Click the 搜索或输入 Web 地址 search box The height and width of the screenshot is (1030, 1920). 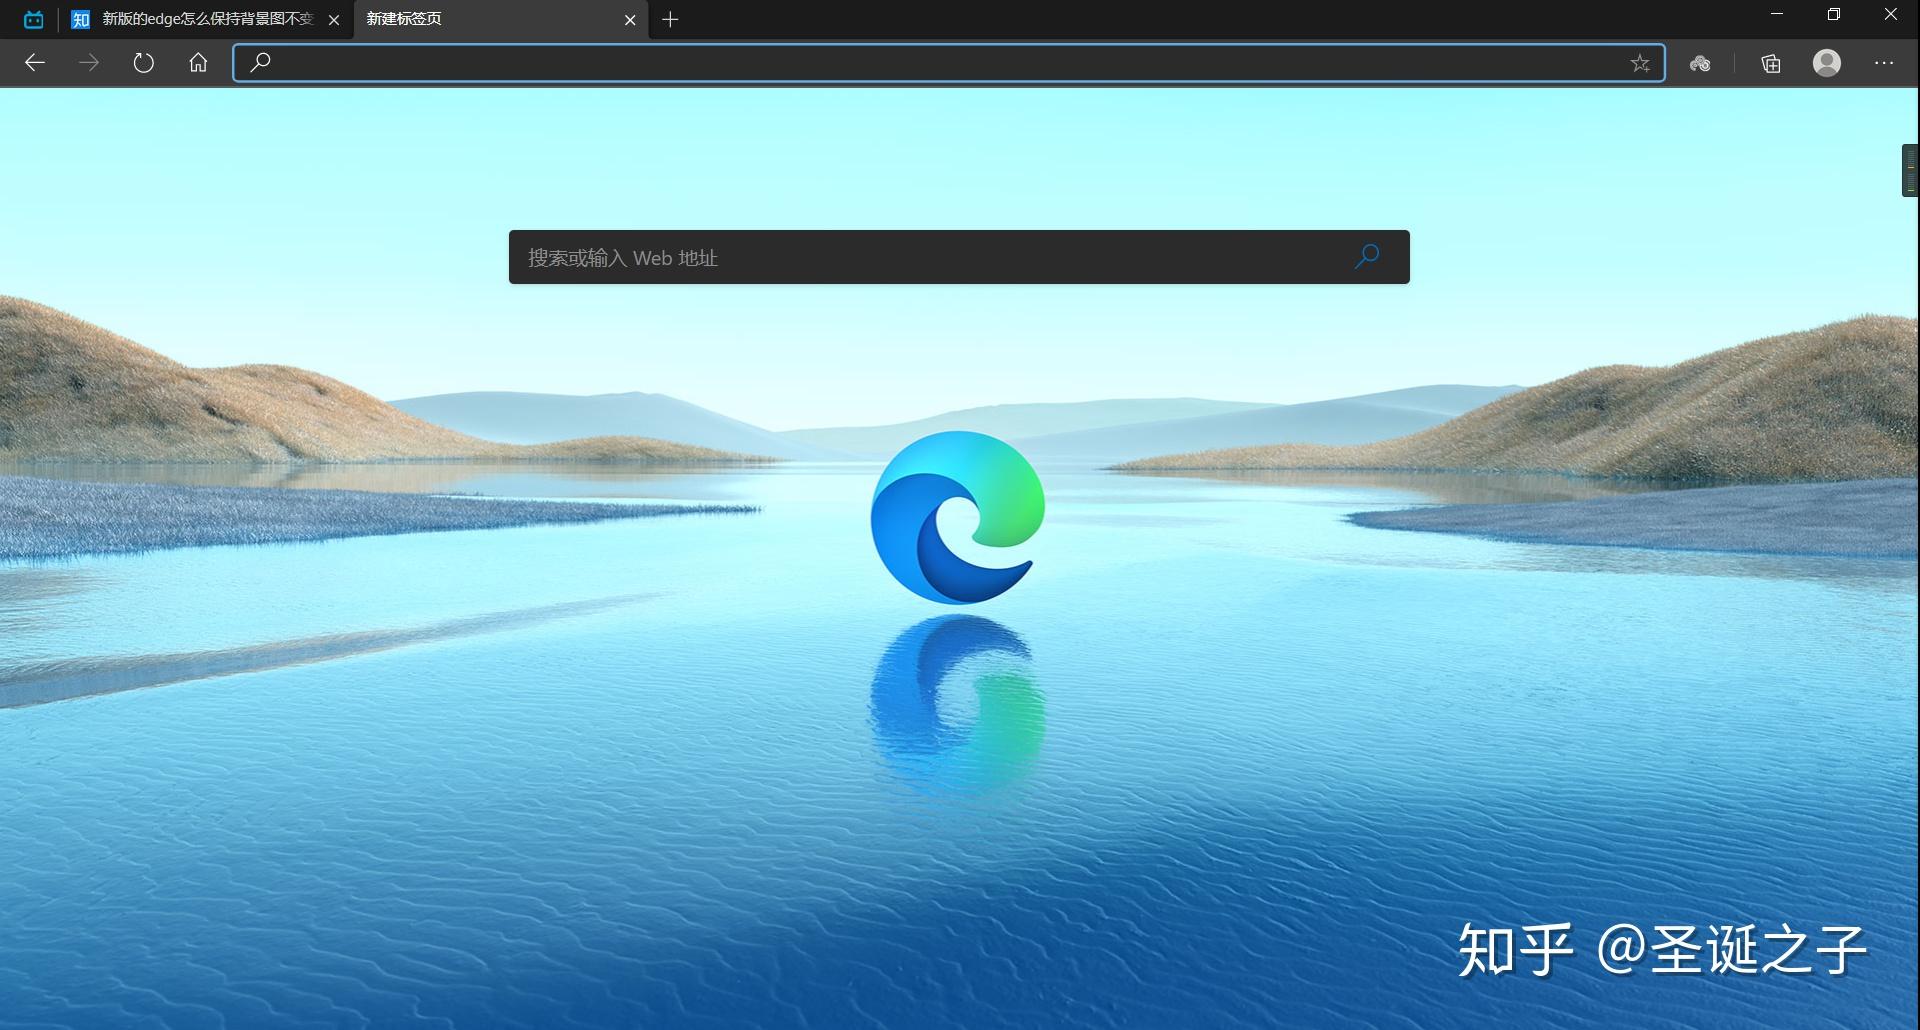pyautogui.click(x=959, y=257)
